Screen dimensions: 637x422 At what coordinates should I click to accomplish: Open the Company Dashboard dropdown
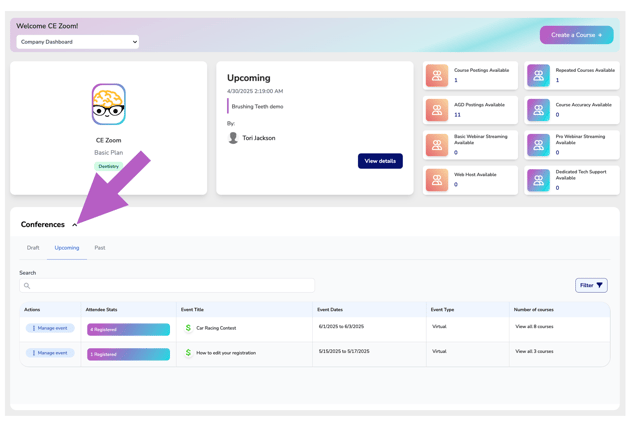(78, 42)
